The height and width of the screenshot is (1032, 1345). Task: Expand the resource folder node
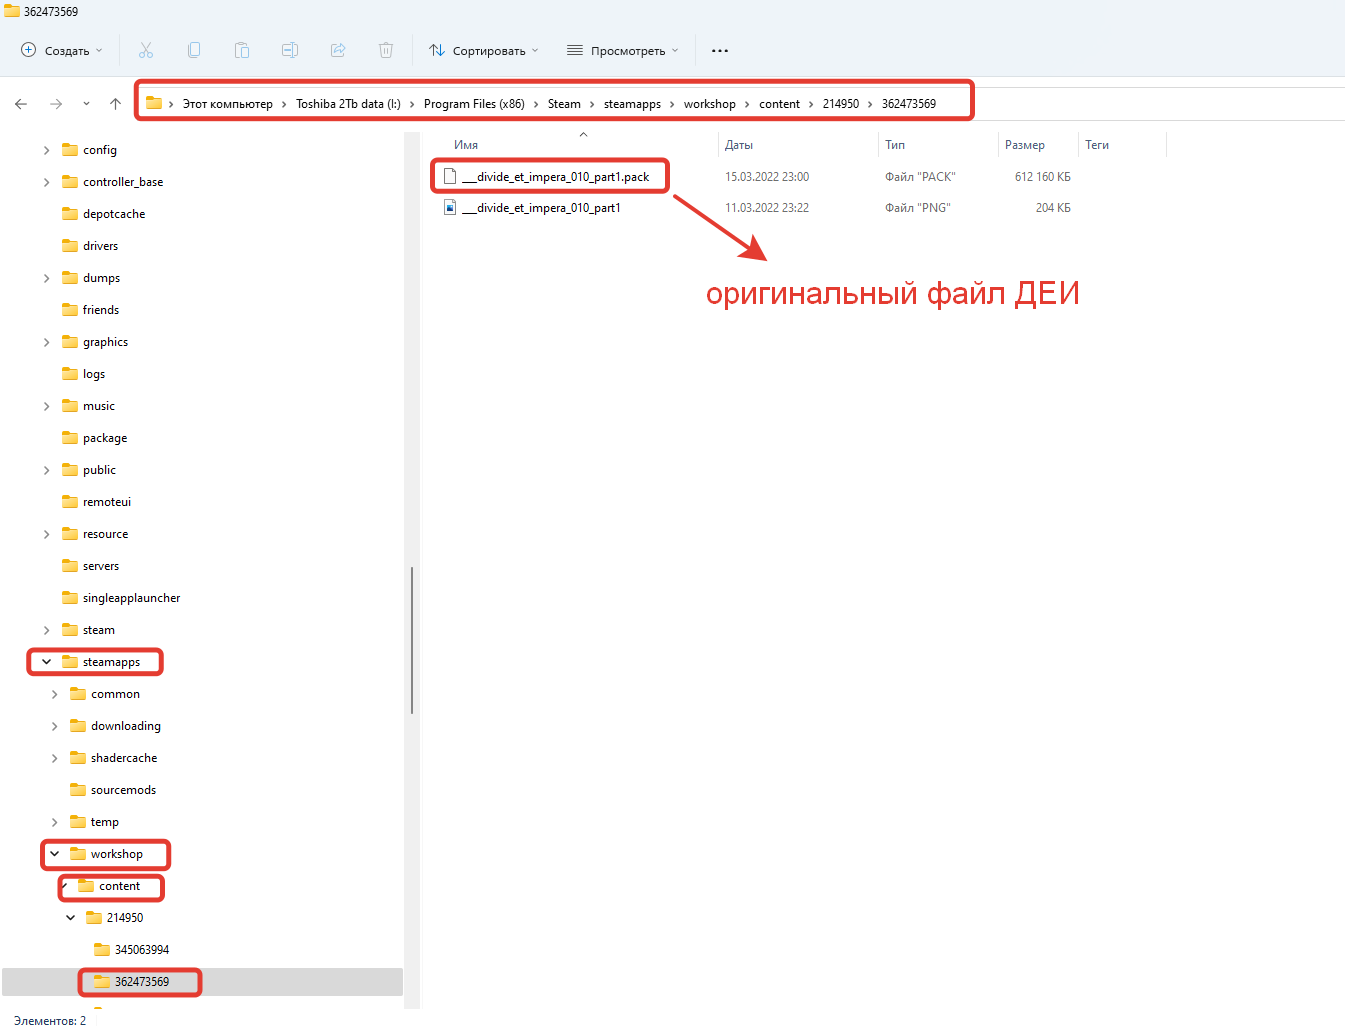click(x=46, y=534)
